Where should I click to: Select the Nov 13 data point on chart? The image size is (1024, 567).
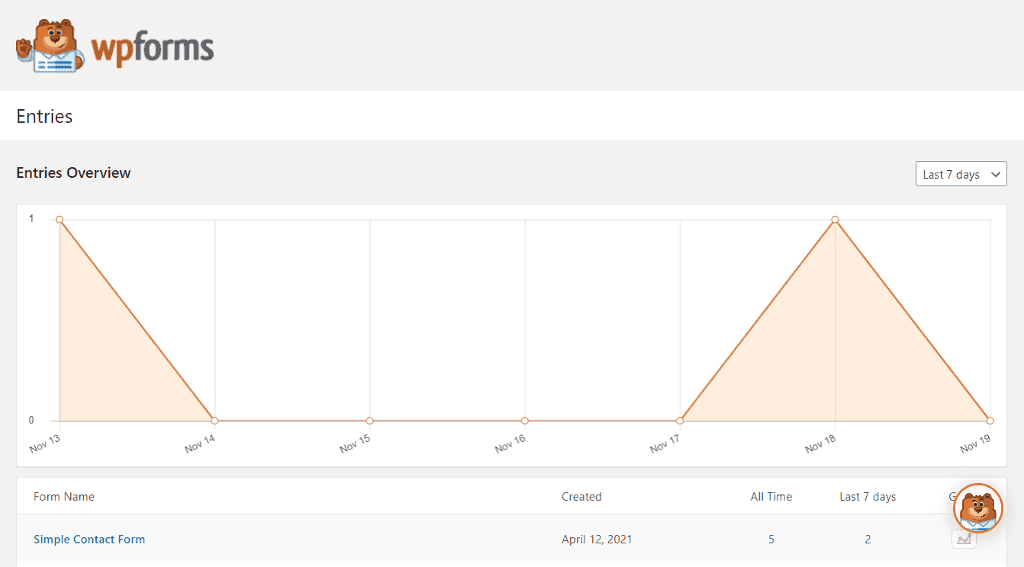(60, 219)
